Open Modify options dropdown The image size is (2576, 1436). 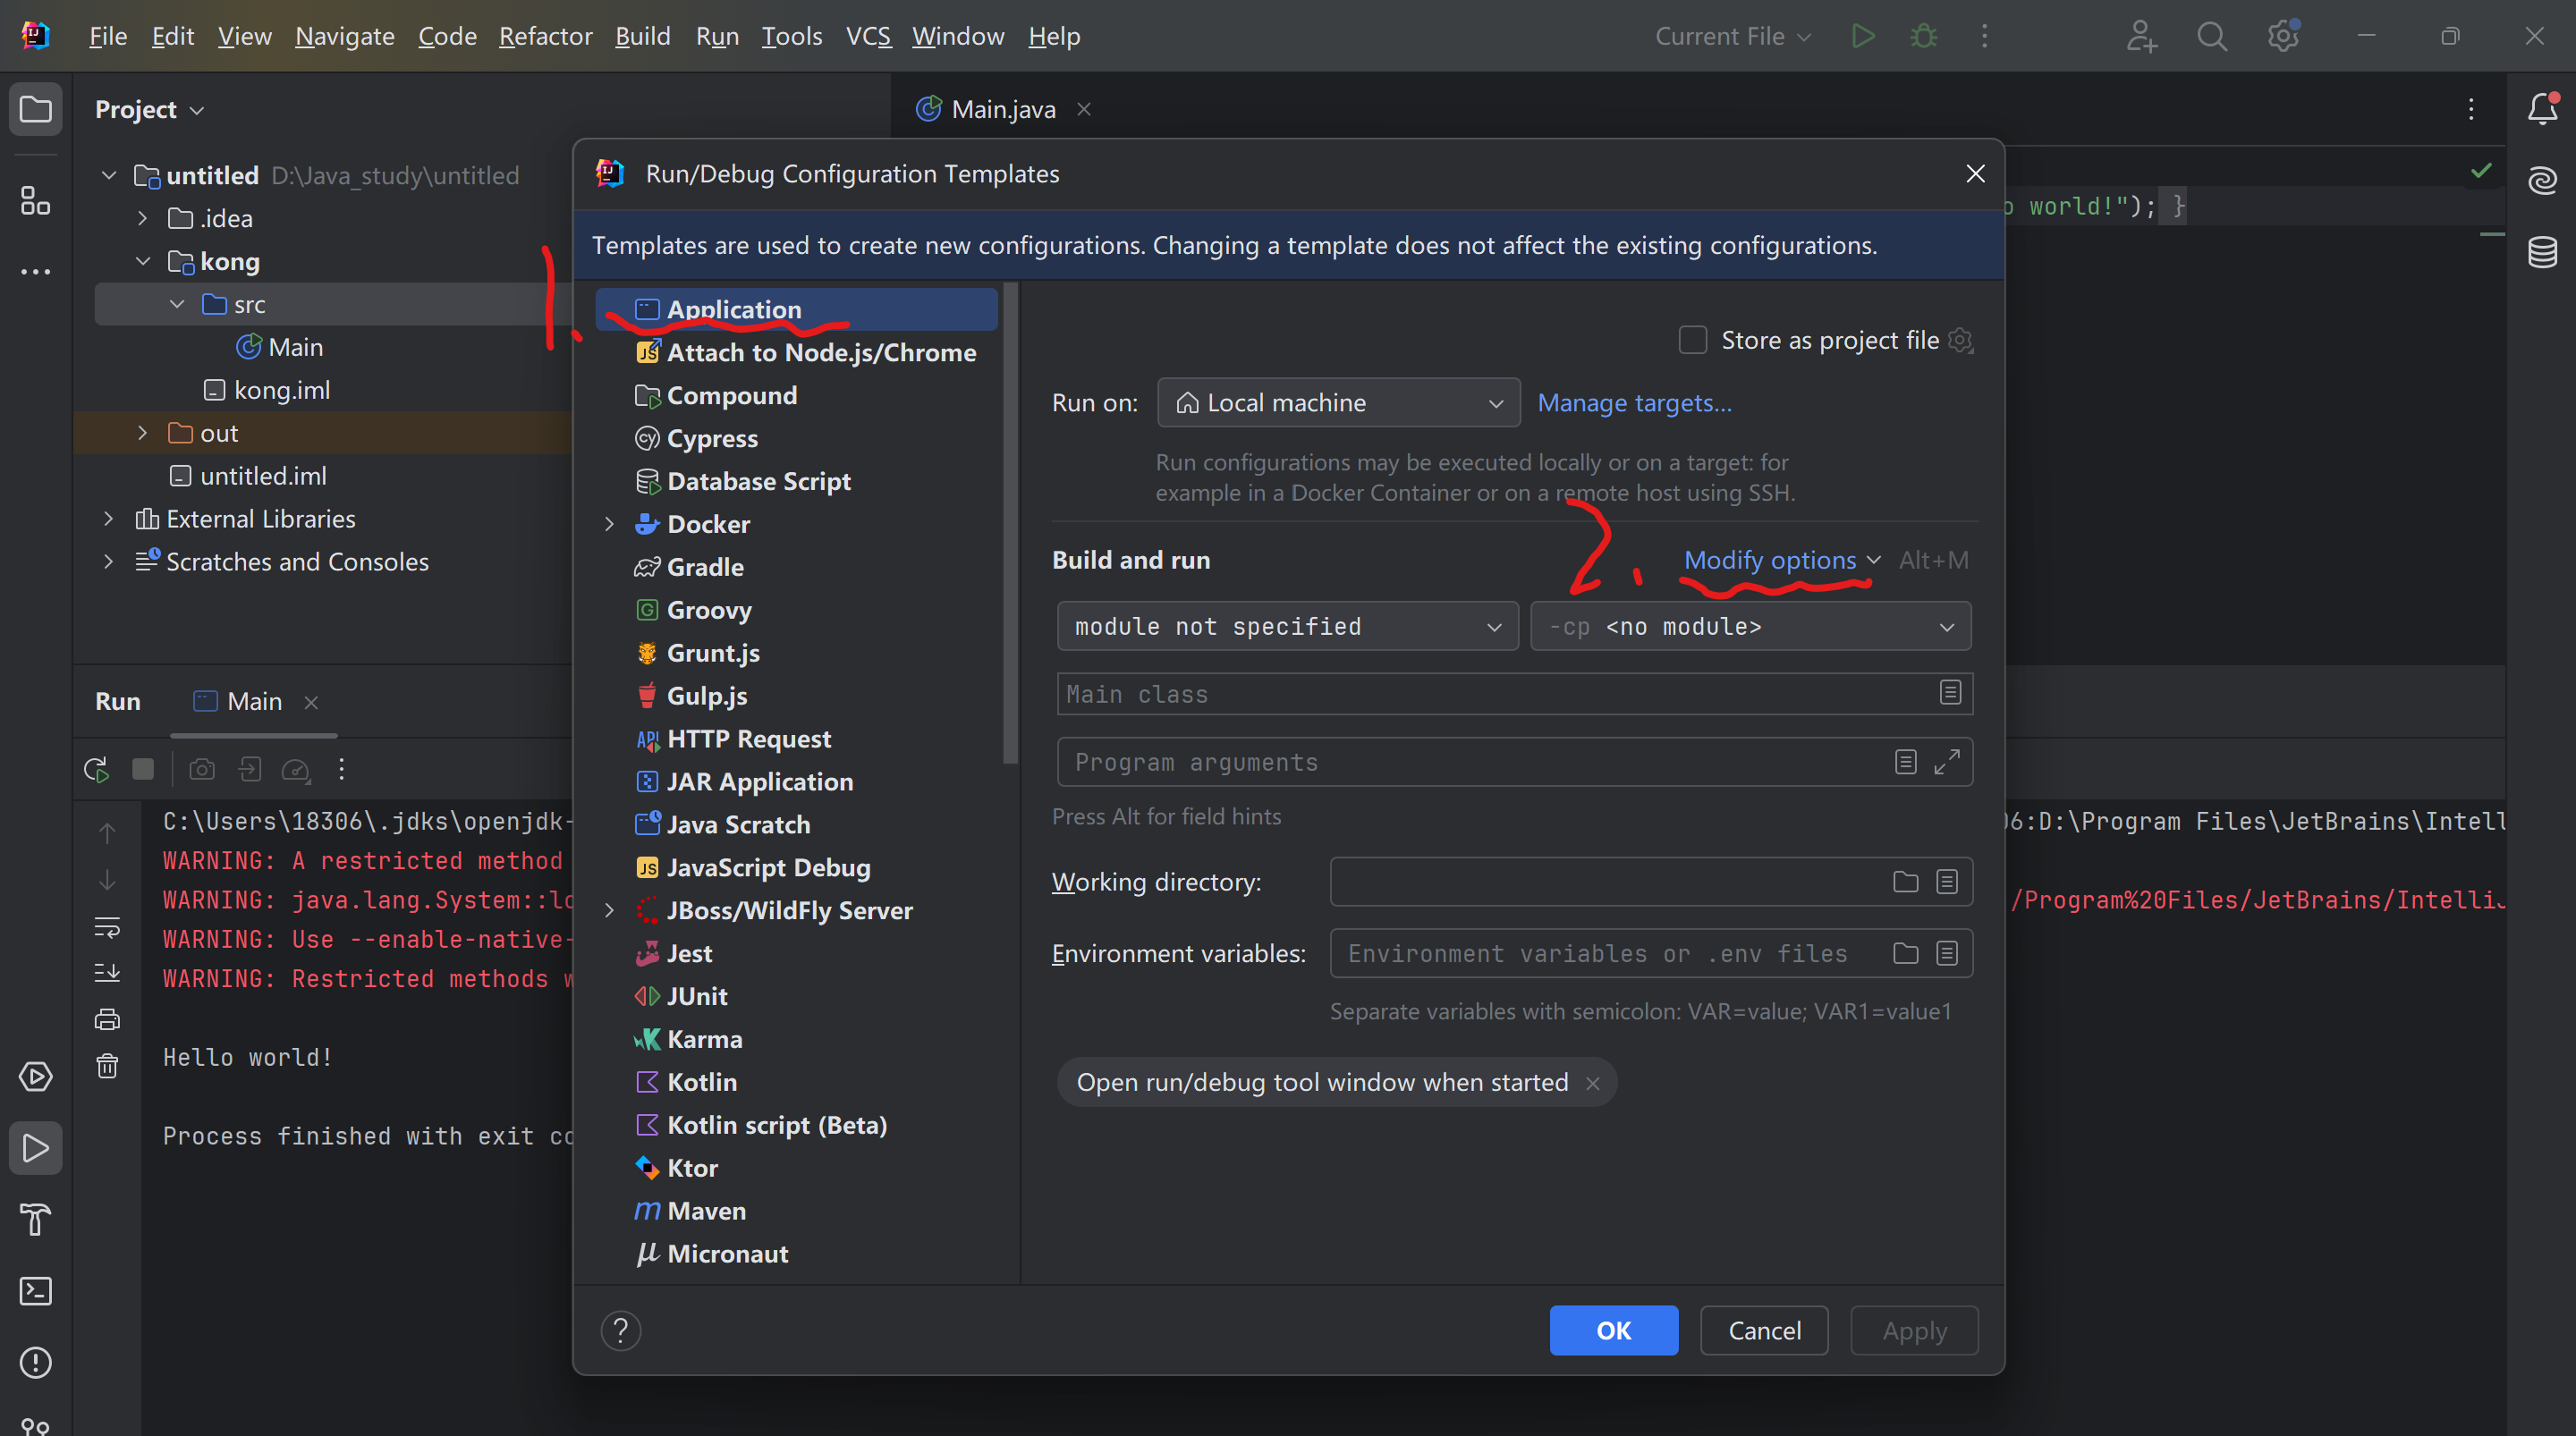[x=1781, y=560]
